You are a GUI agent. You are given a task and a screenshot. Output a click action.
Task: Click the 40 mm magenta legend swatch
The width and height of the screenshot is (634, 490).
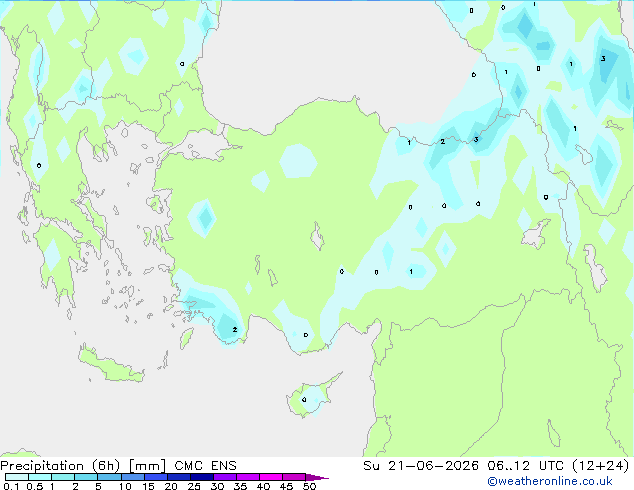pos(271,477)
